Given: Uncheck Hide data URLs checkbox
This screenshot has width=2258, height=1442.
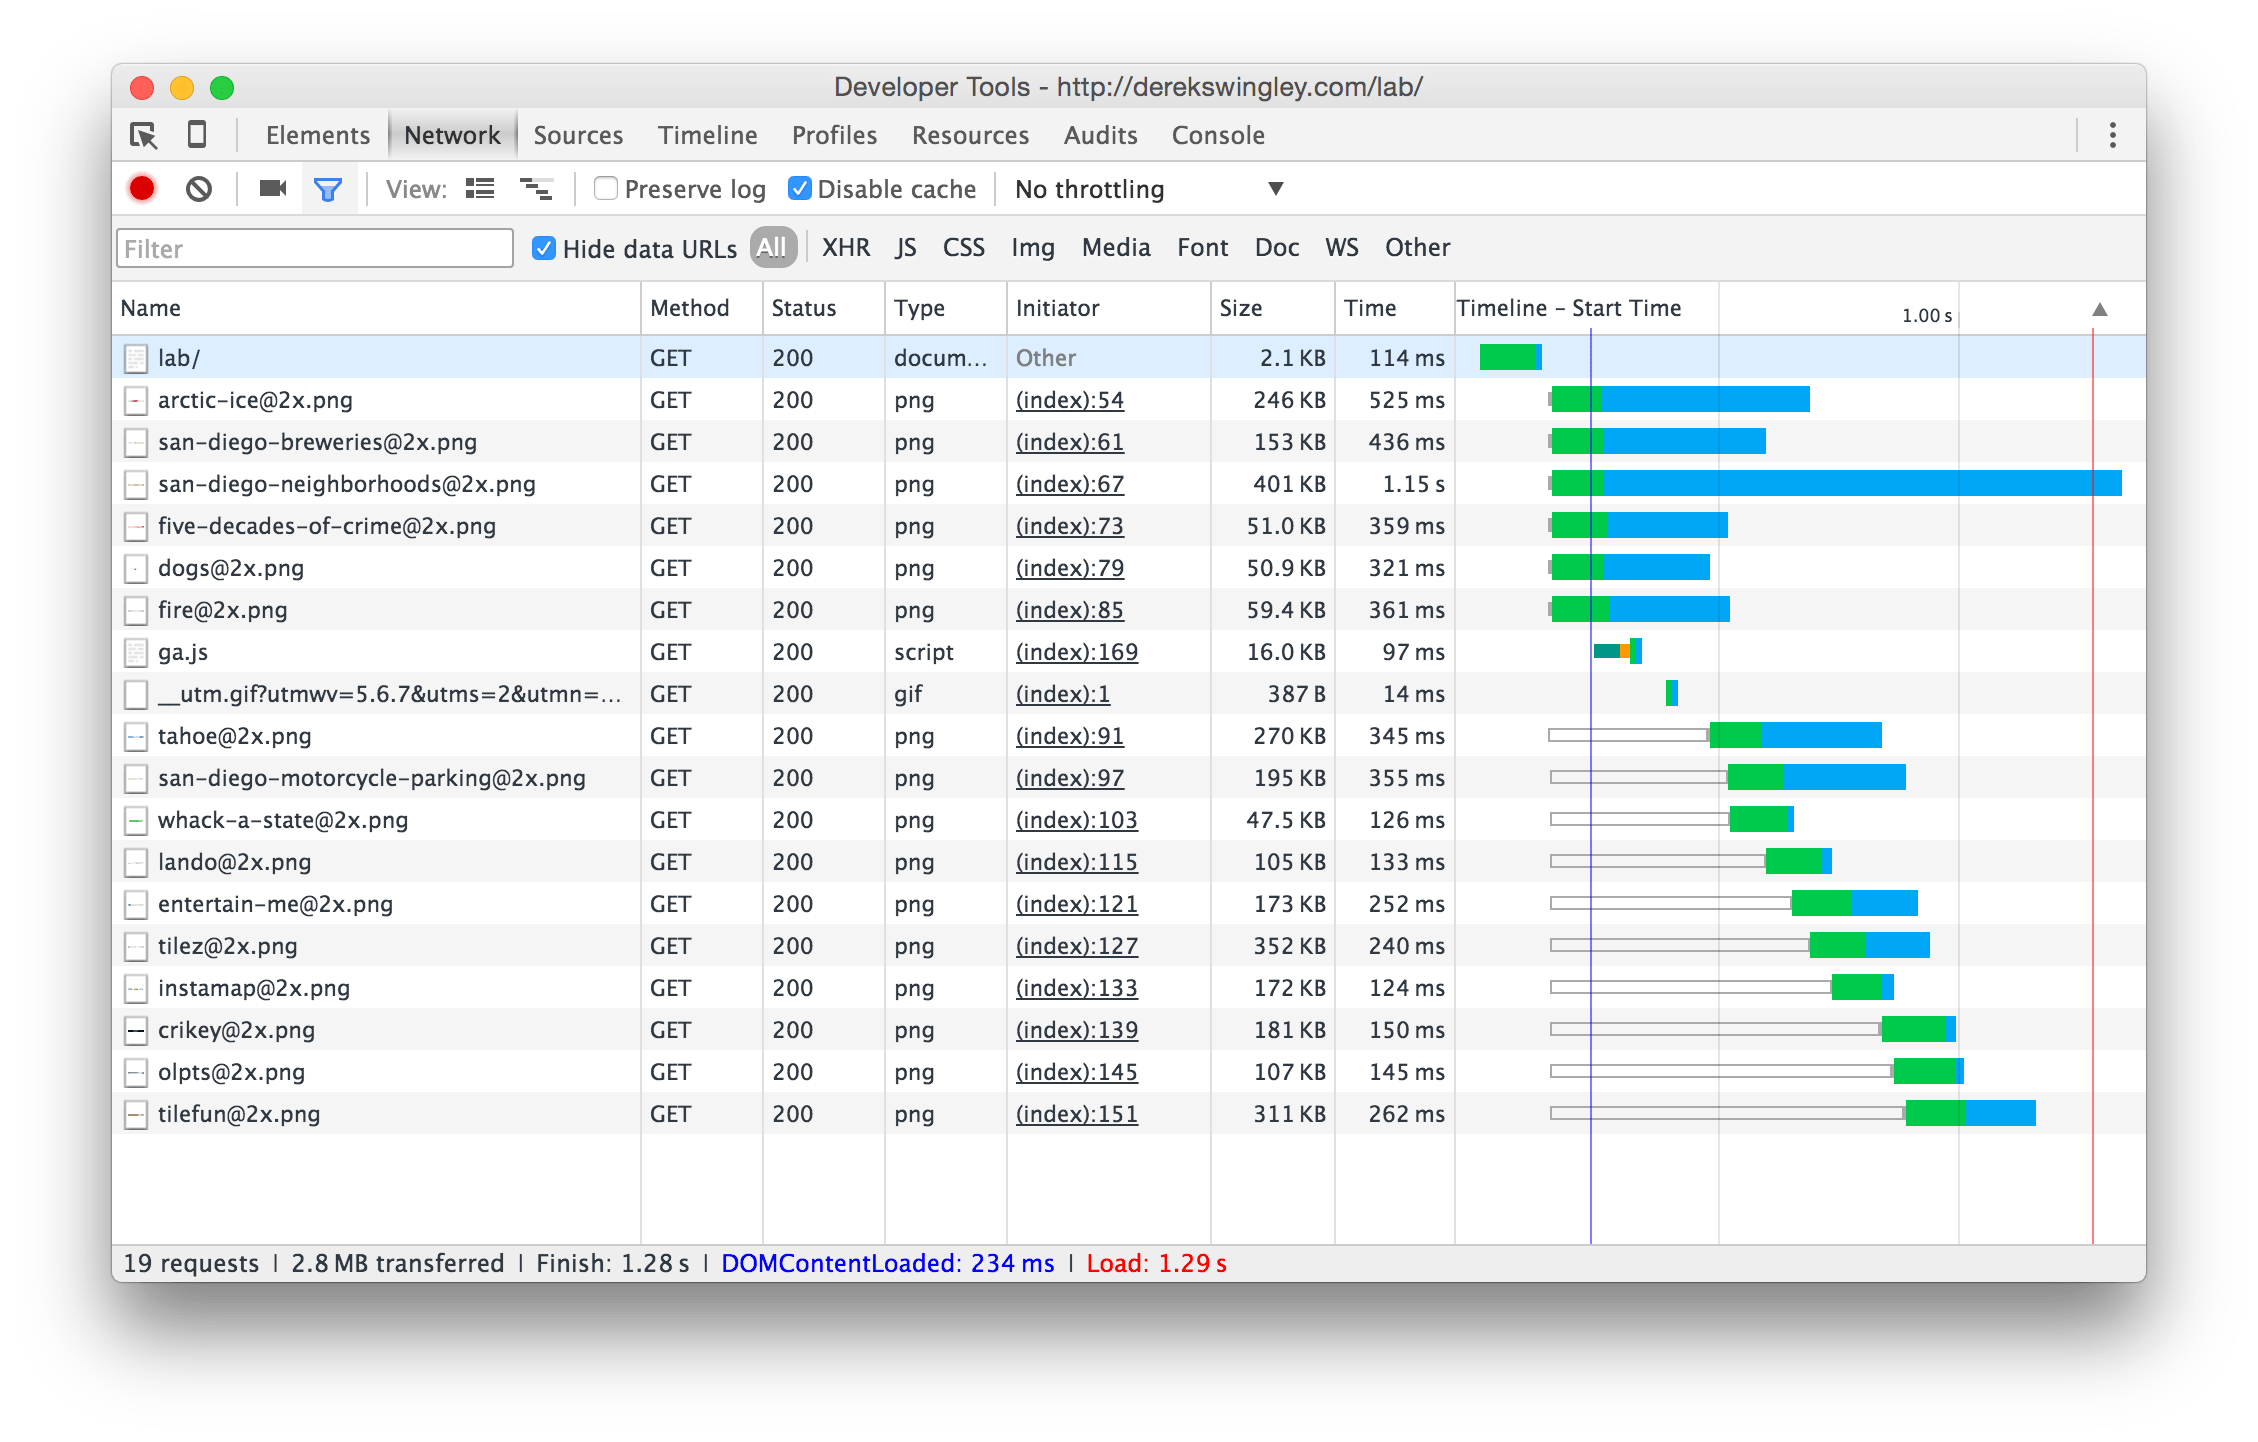Looking at the screenshot, I should (x=544, y=248).
